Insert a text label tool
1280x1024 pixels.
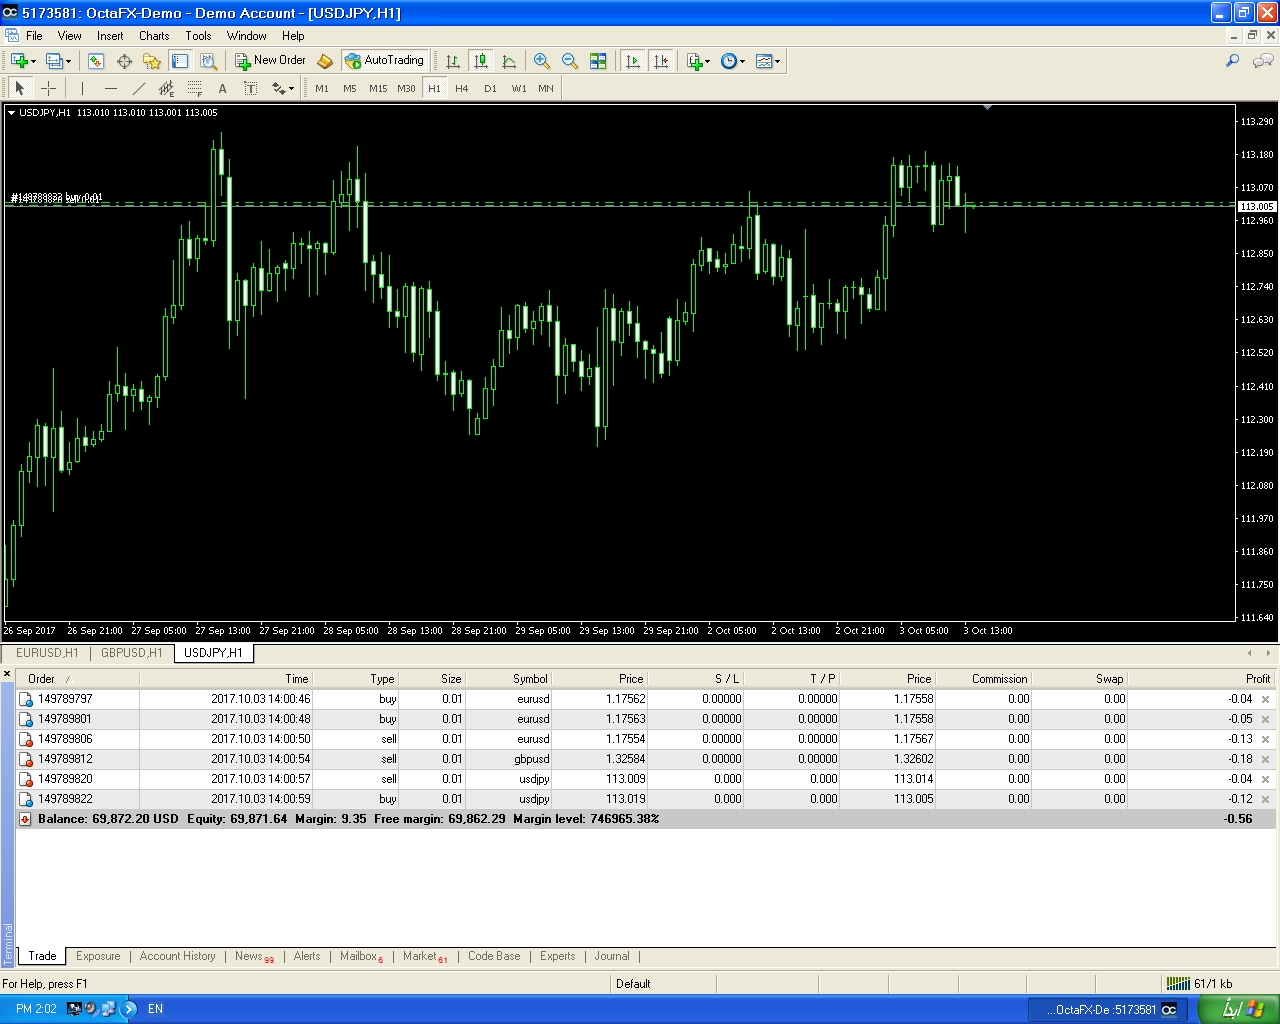pos(222,88)
